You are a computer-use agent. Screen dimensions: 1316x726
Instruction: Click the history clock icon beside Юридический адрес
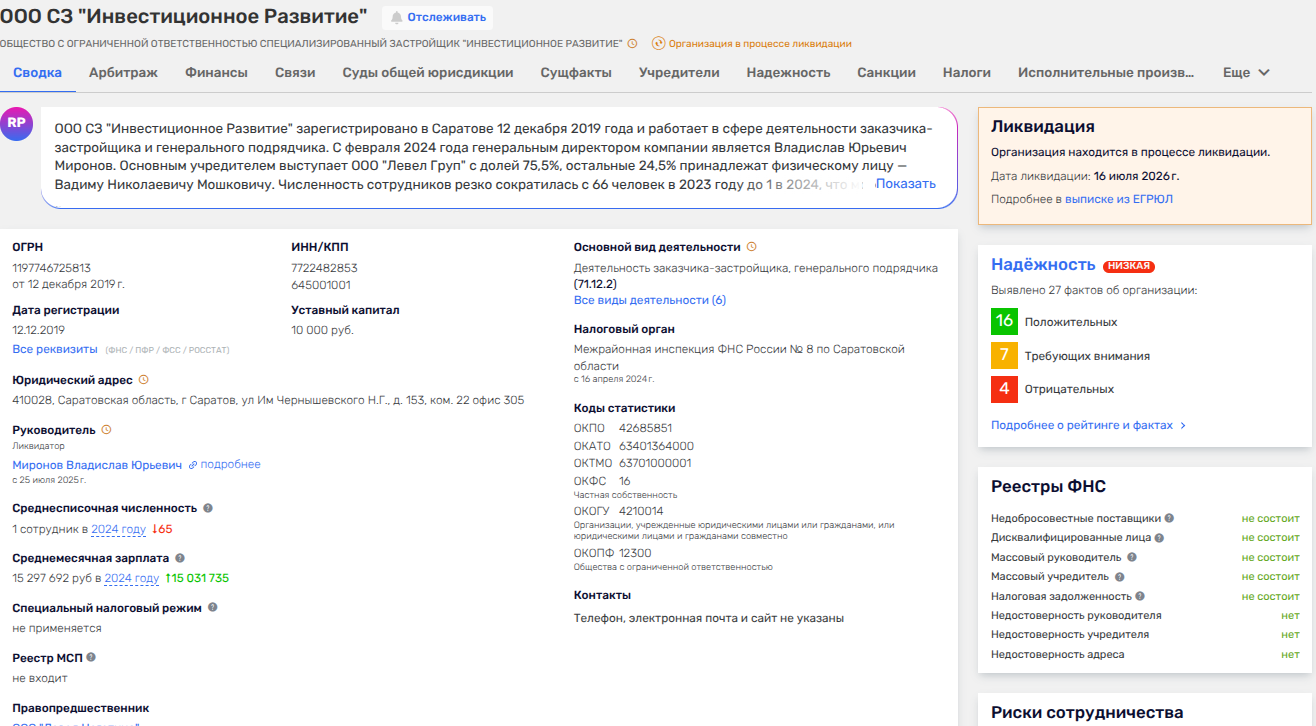coord(144,380)
